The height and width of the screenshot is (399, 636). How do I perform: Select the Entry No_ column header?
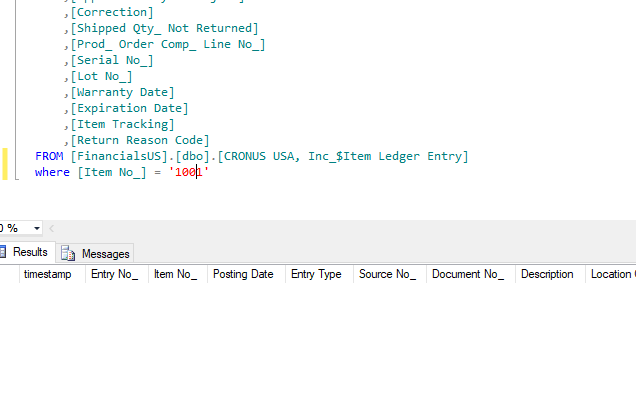click(117, 274)
